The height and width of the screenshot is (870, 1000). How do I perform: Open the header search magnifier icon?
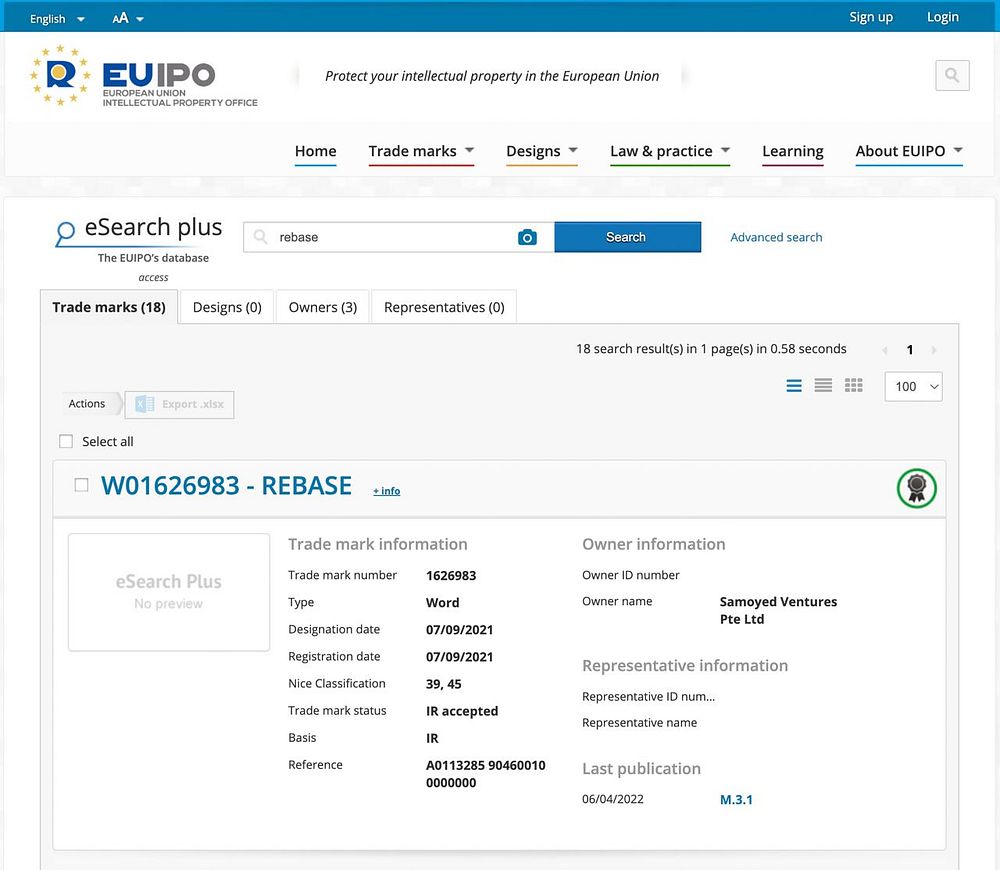[x=952, y=75]
